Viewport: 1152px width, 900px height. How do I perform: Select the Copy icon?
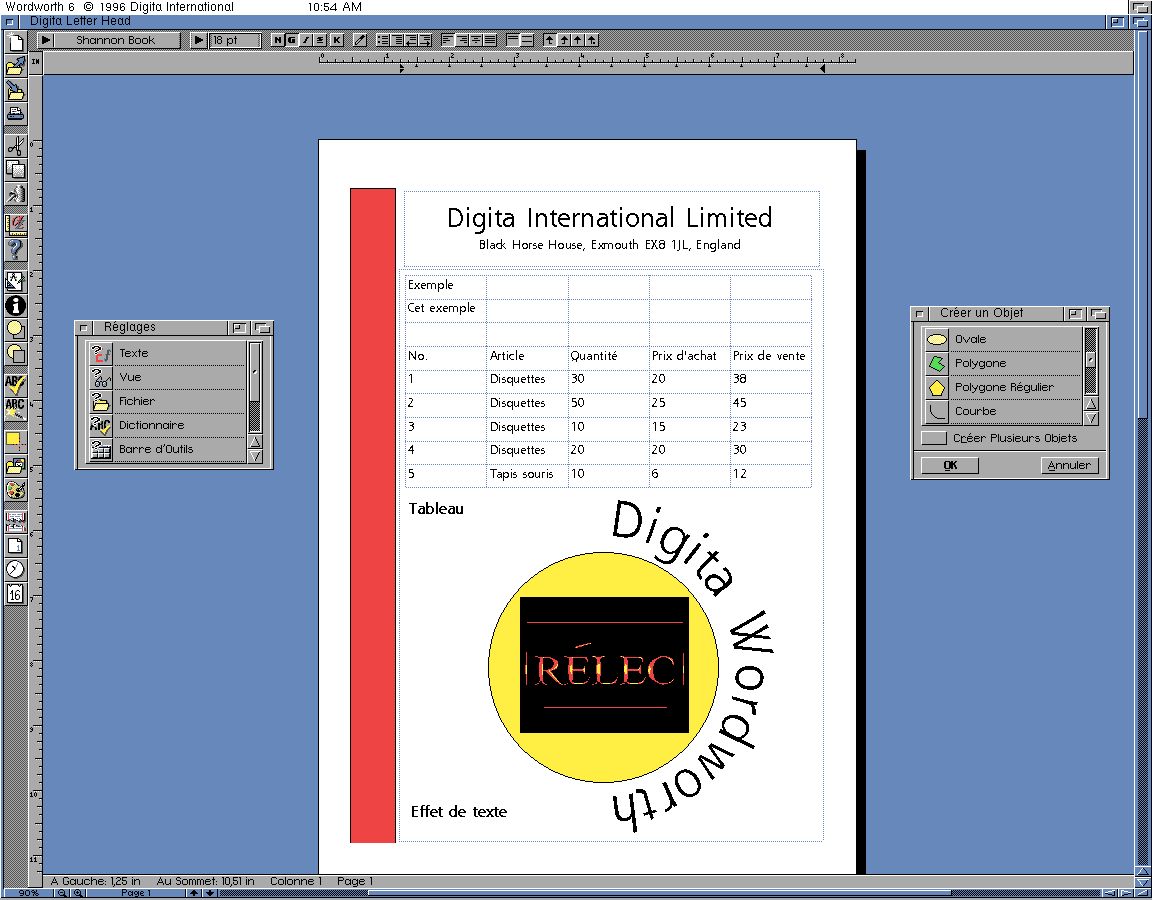pyautogui.click(x=15, y=170)
